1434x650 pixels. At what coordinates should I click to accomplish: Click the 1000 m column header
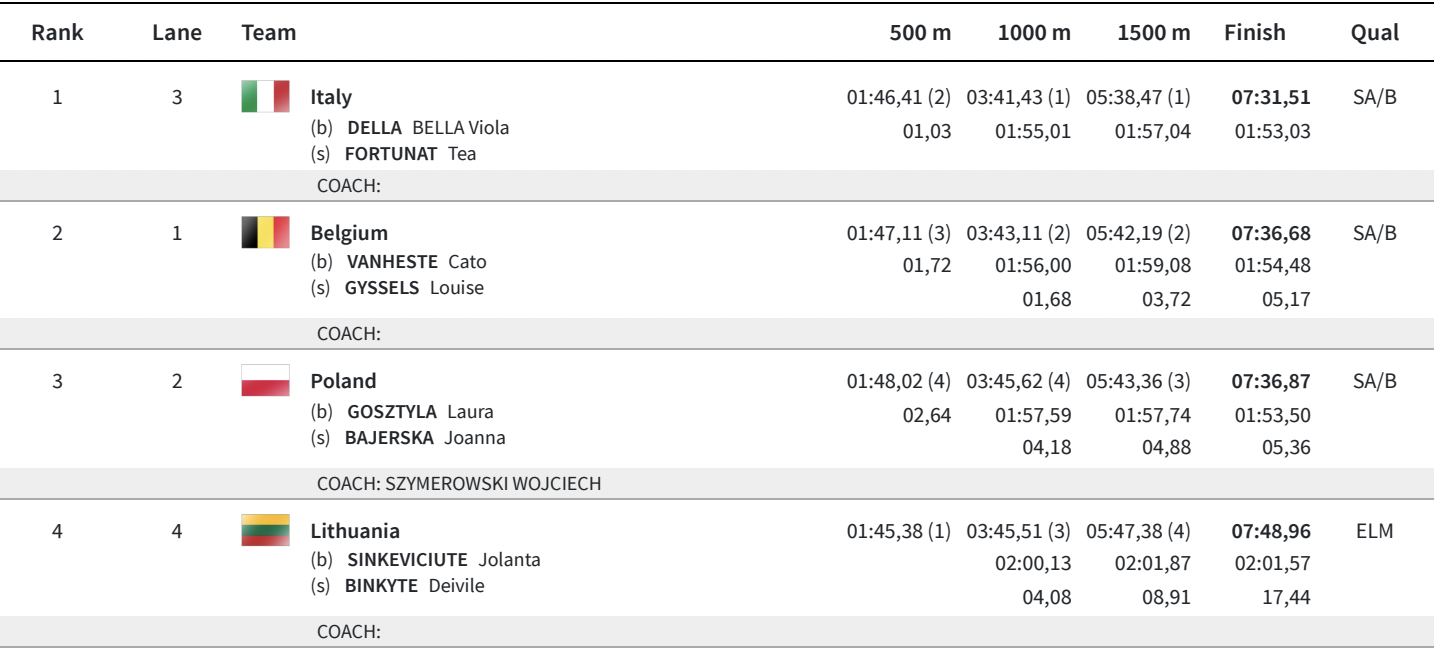pyautogui.click(x=1034, y=32)
